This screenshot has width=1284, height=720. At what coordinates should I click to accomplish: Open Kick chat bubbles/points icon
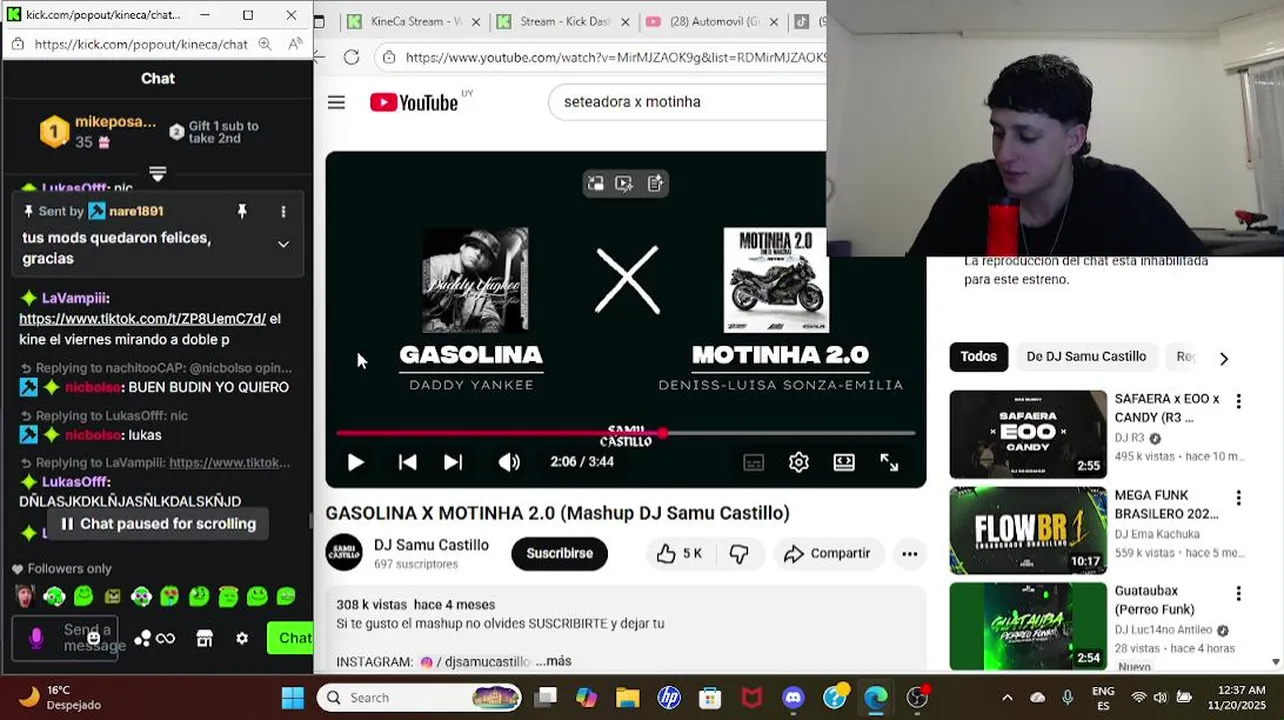coord(143,638)
